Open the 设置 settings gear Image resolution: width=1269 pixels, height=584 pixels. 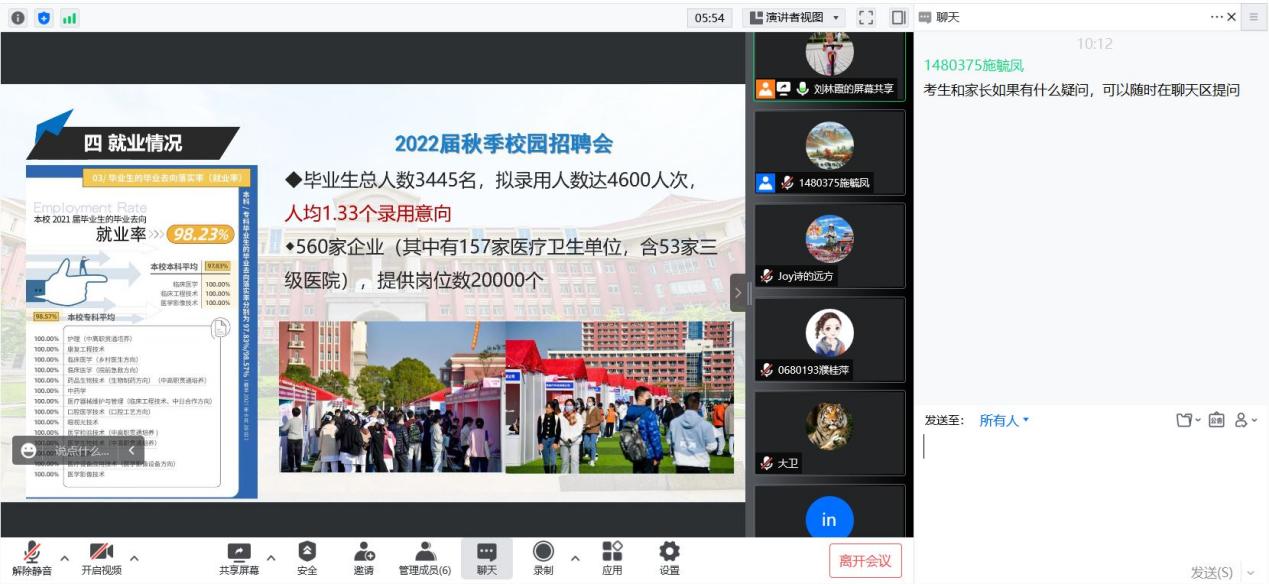pos(669,558)
